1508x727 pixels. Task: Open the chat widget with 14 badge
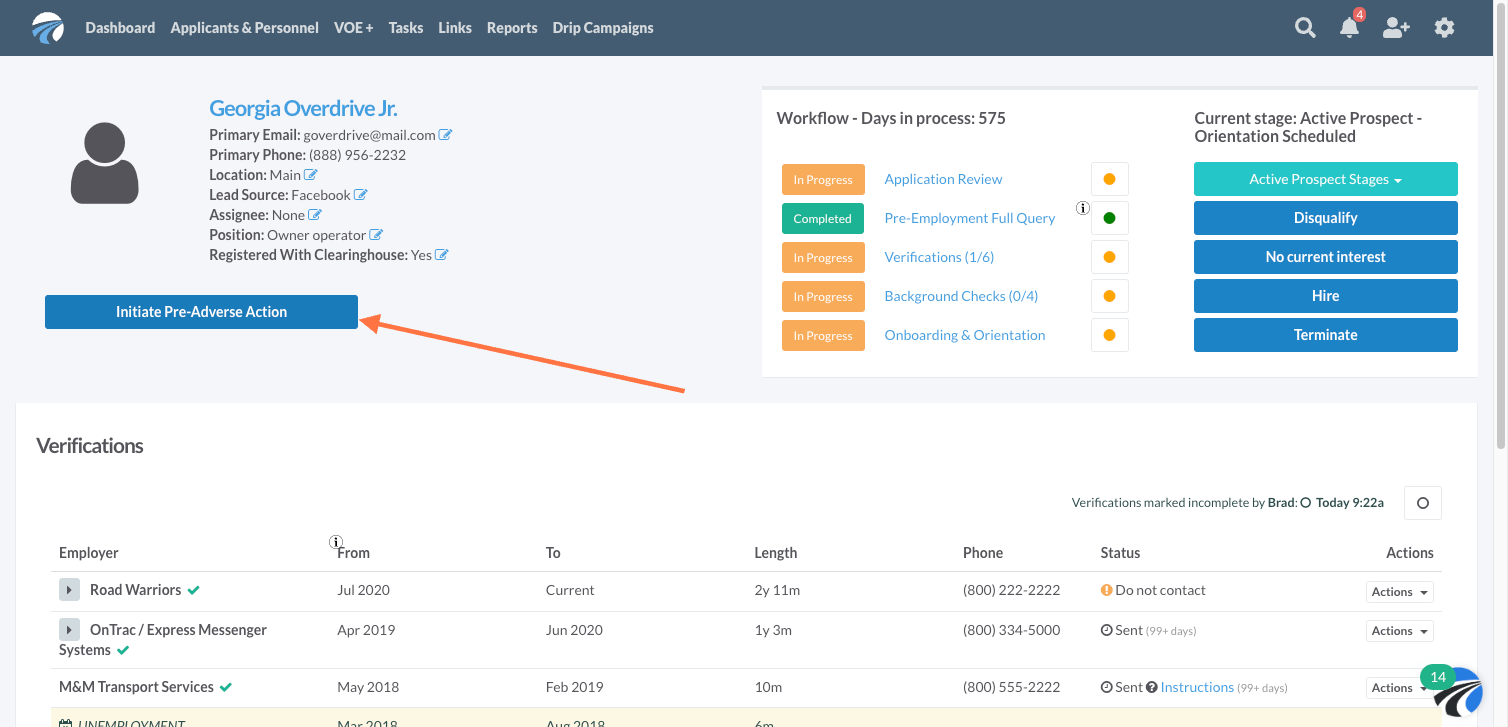1456,693
